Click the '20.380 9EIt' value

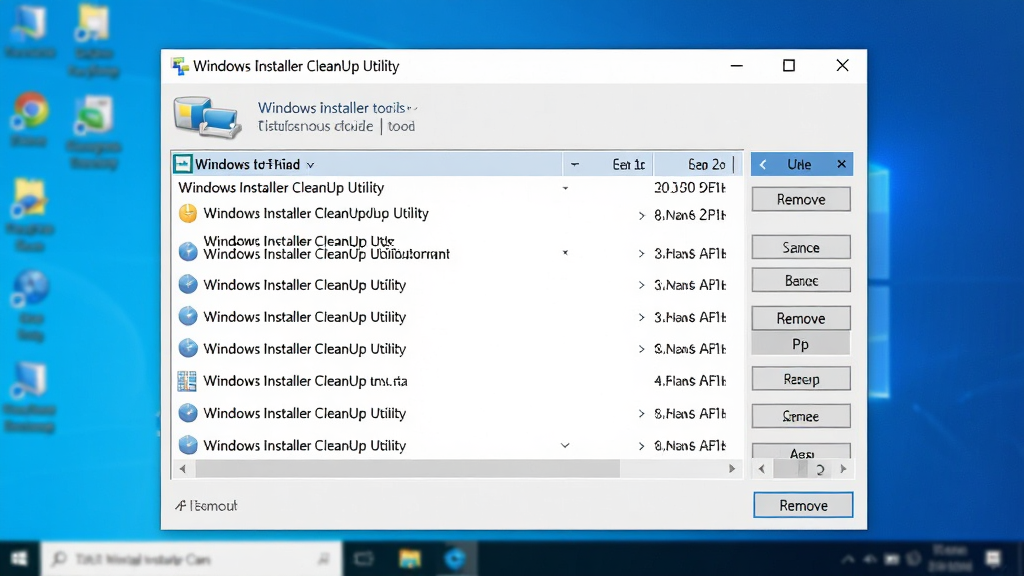tap(690, 188)
